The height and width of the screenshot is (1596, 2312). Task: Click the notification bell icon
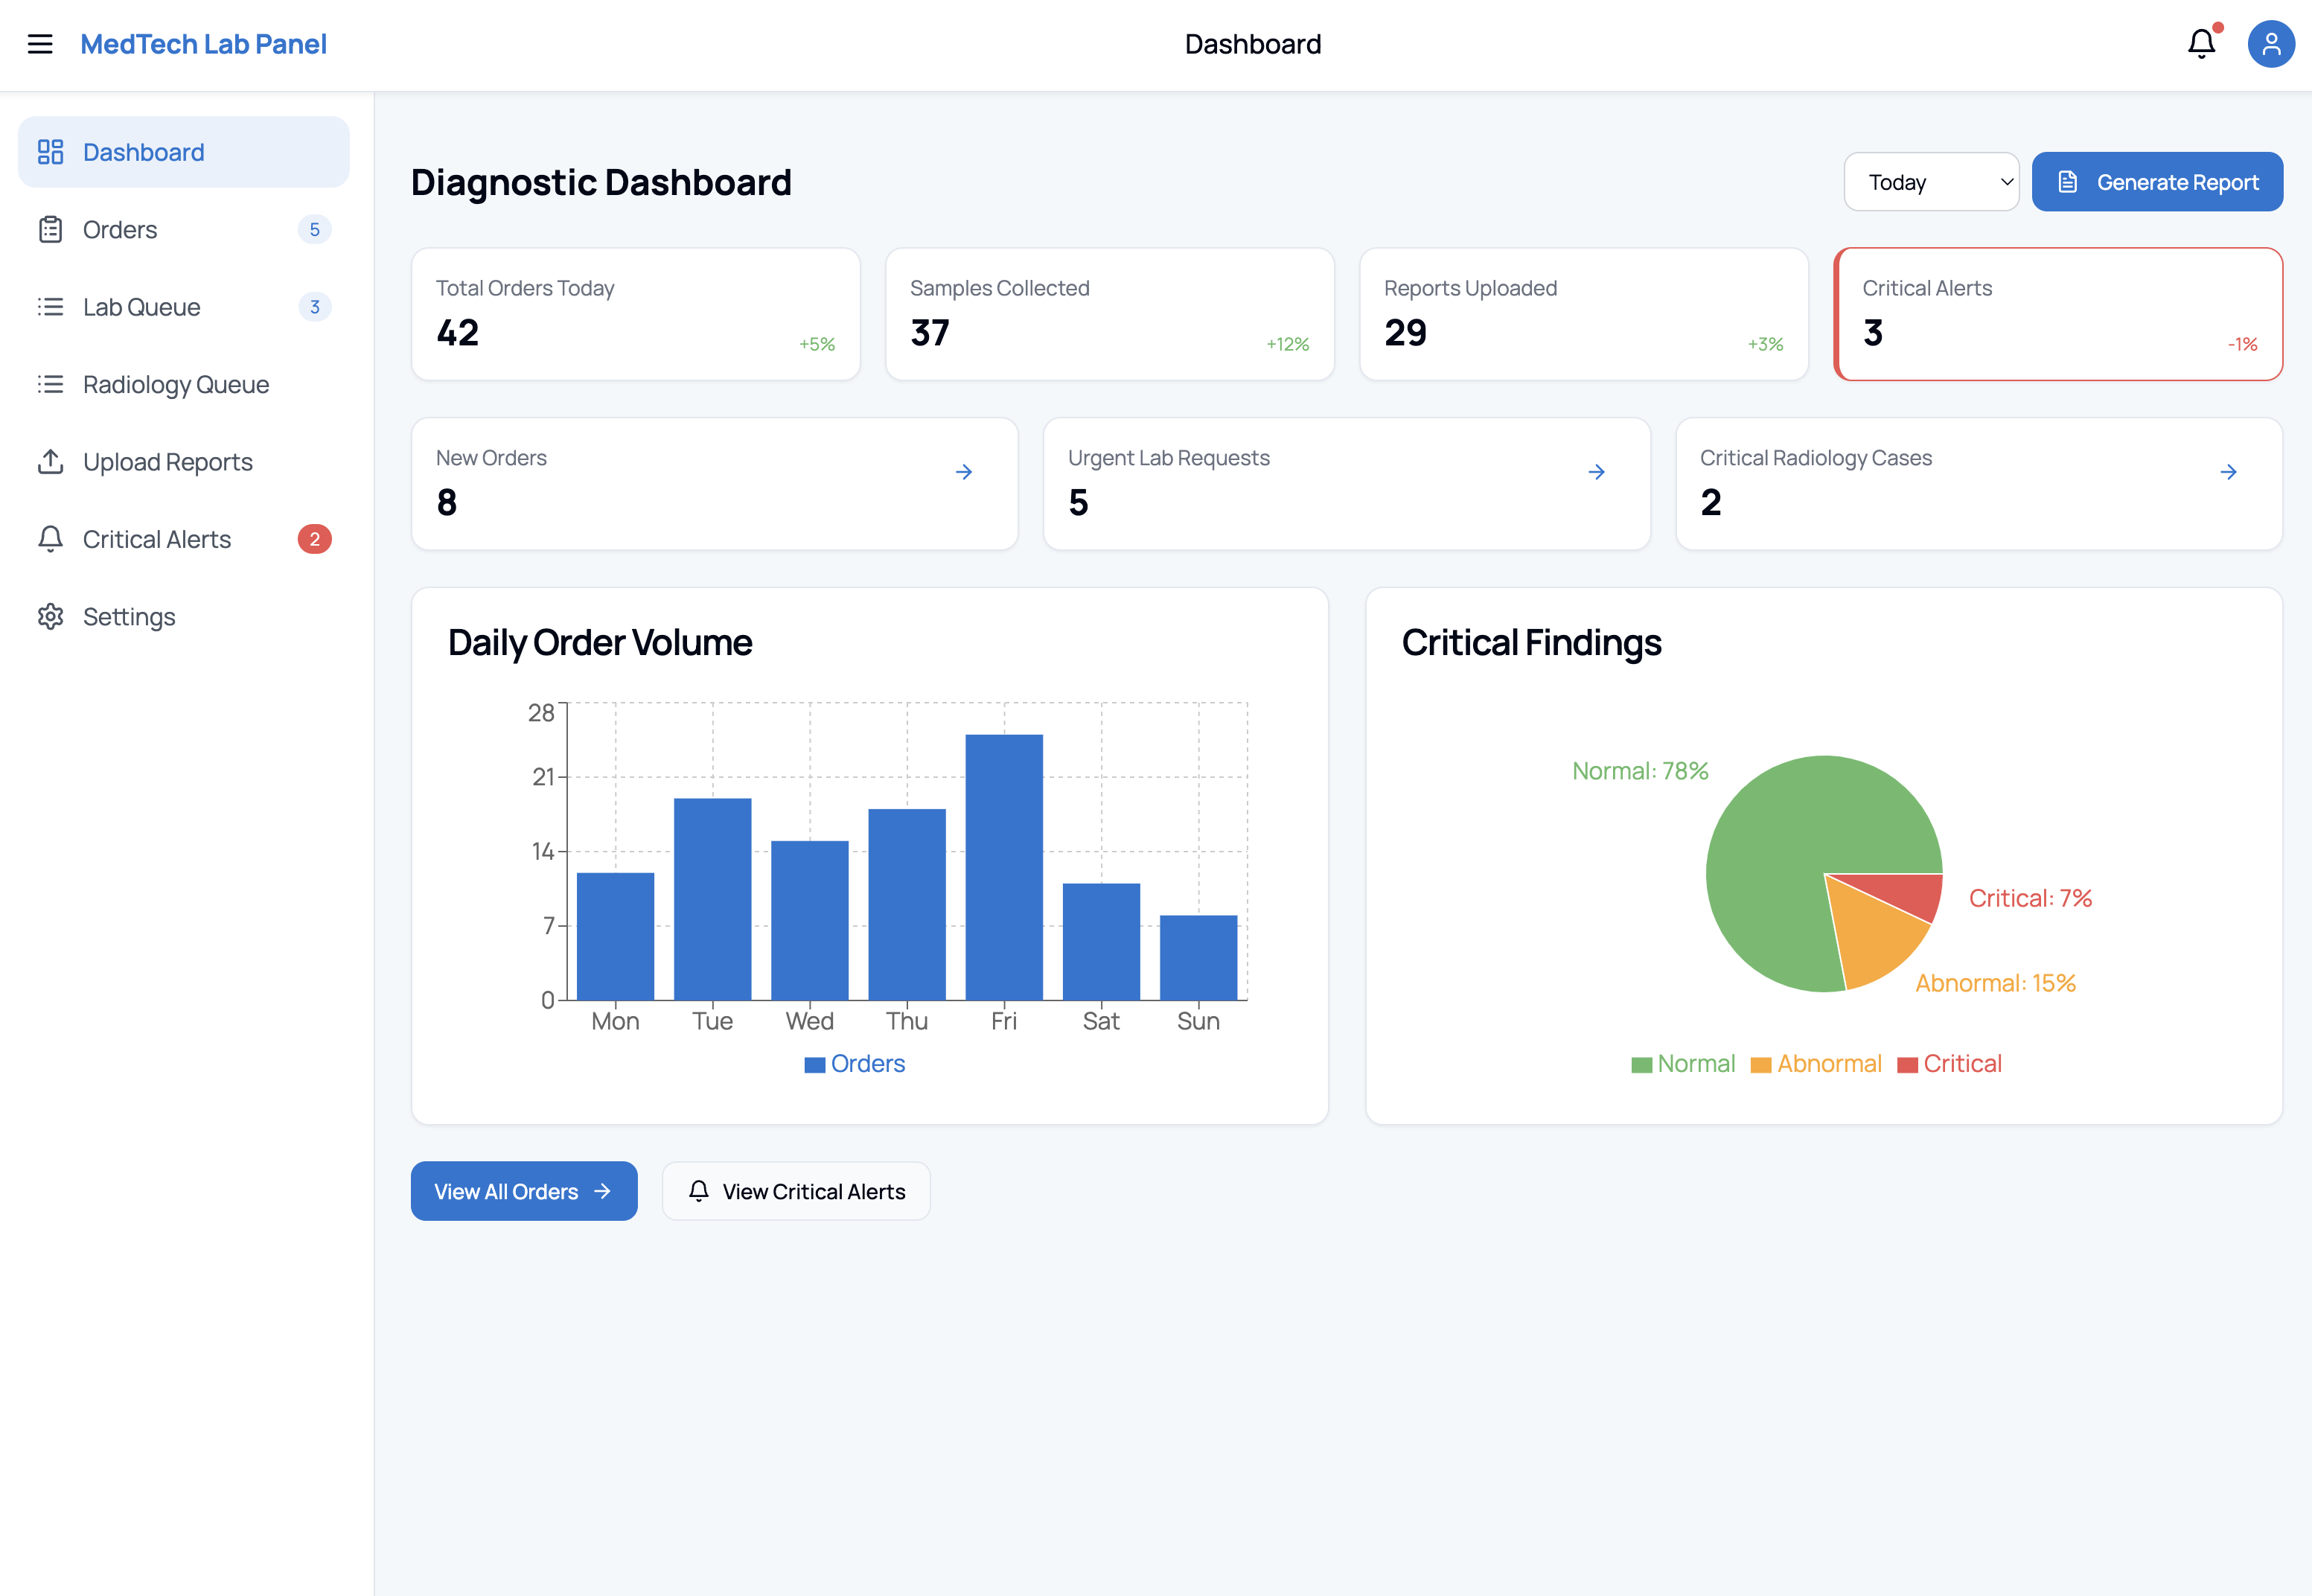pos(2201,44)
